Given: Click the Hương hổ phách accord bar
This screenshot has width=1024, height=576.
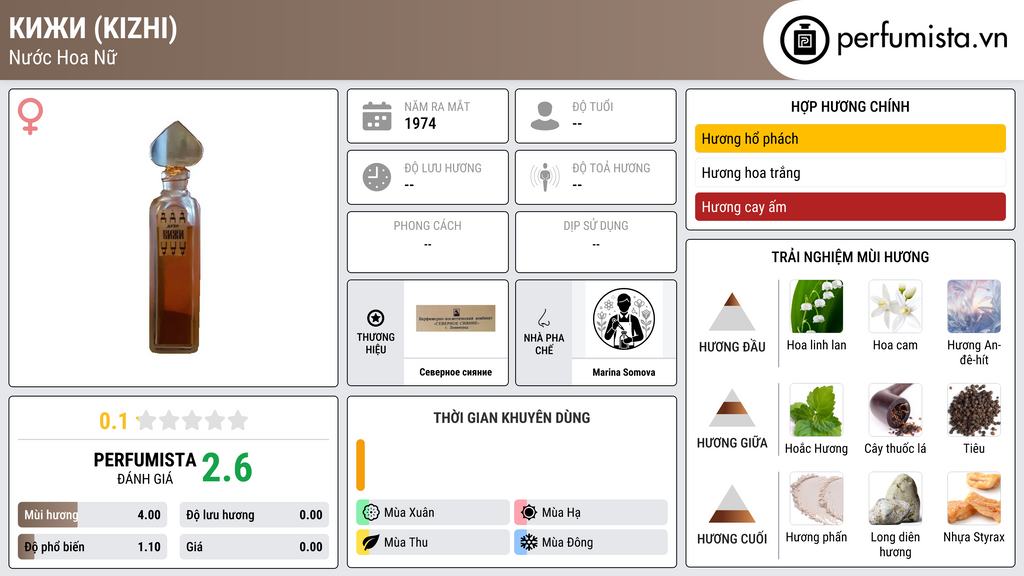Looking at the screenshot, I should (x=850, y=138).
